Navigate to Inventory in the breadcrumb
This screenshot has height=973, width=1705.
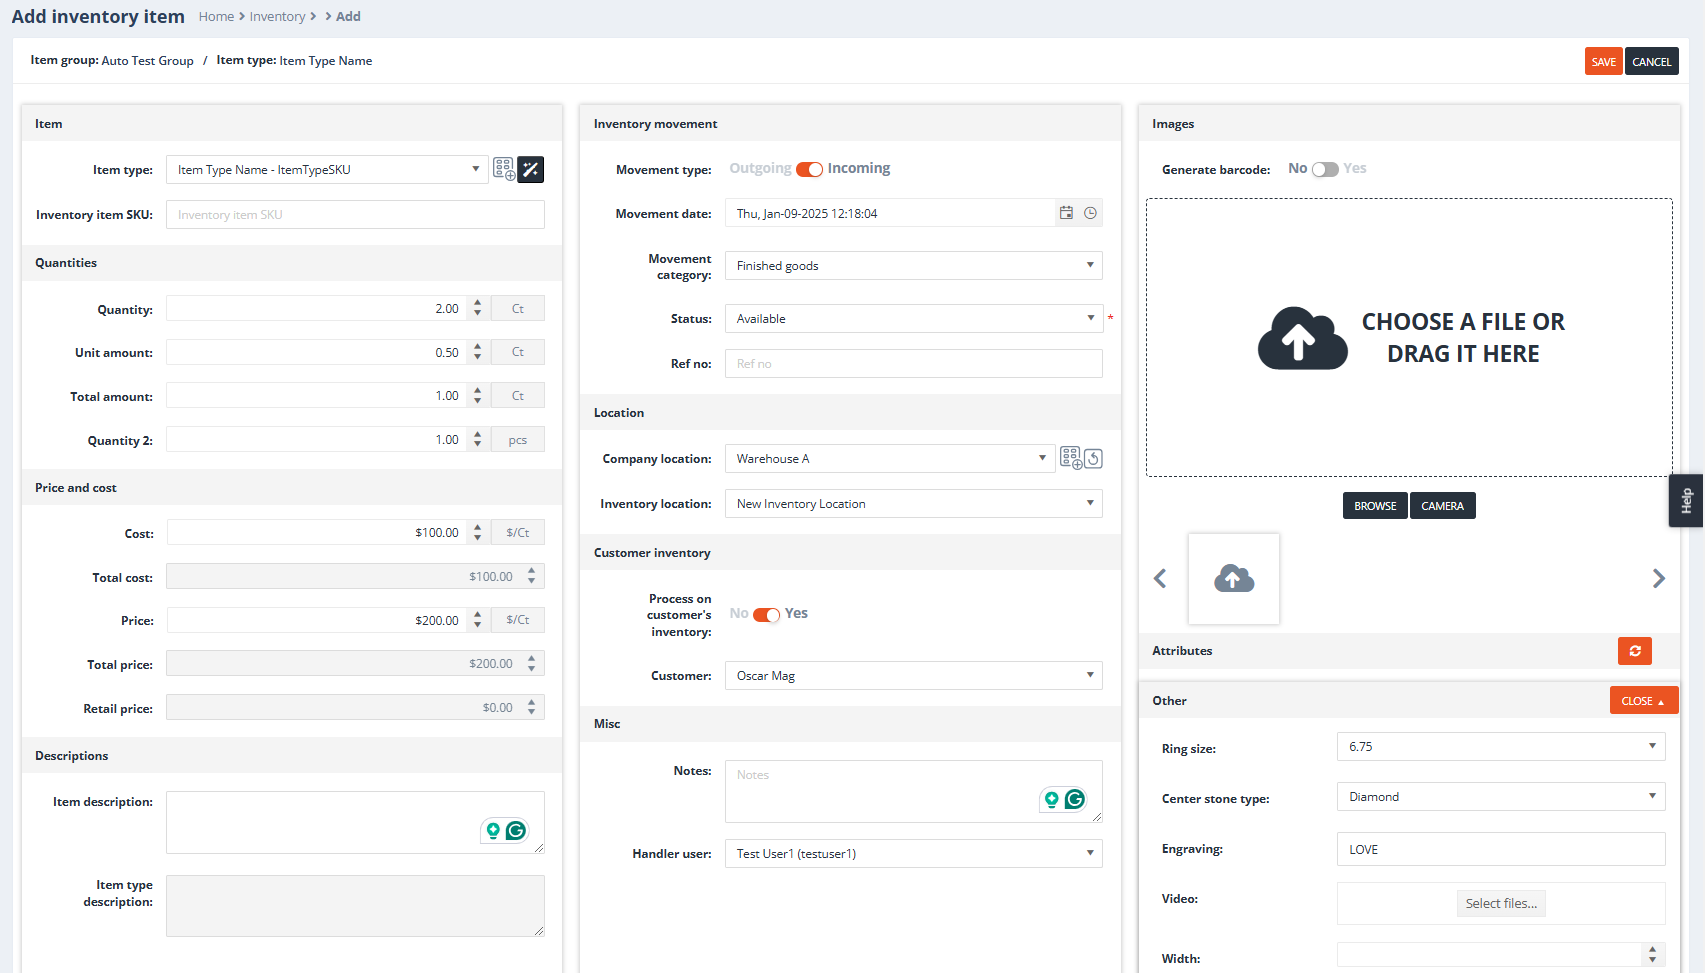(277, 17)
